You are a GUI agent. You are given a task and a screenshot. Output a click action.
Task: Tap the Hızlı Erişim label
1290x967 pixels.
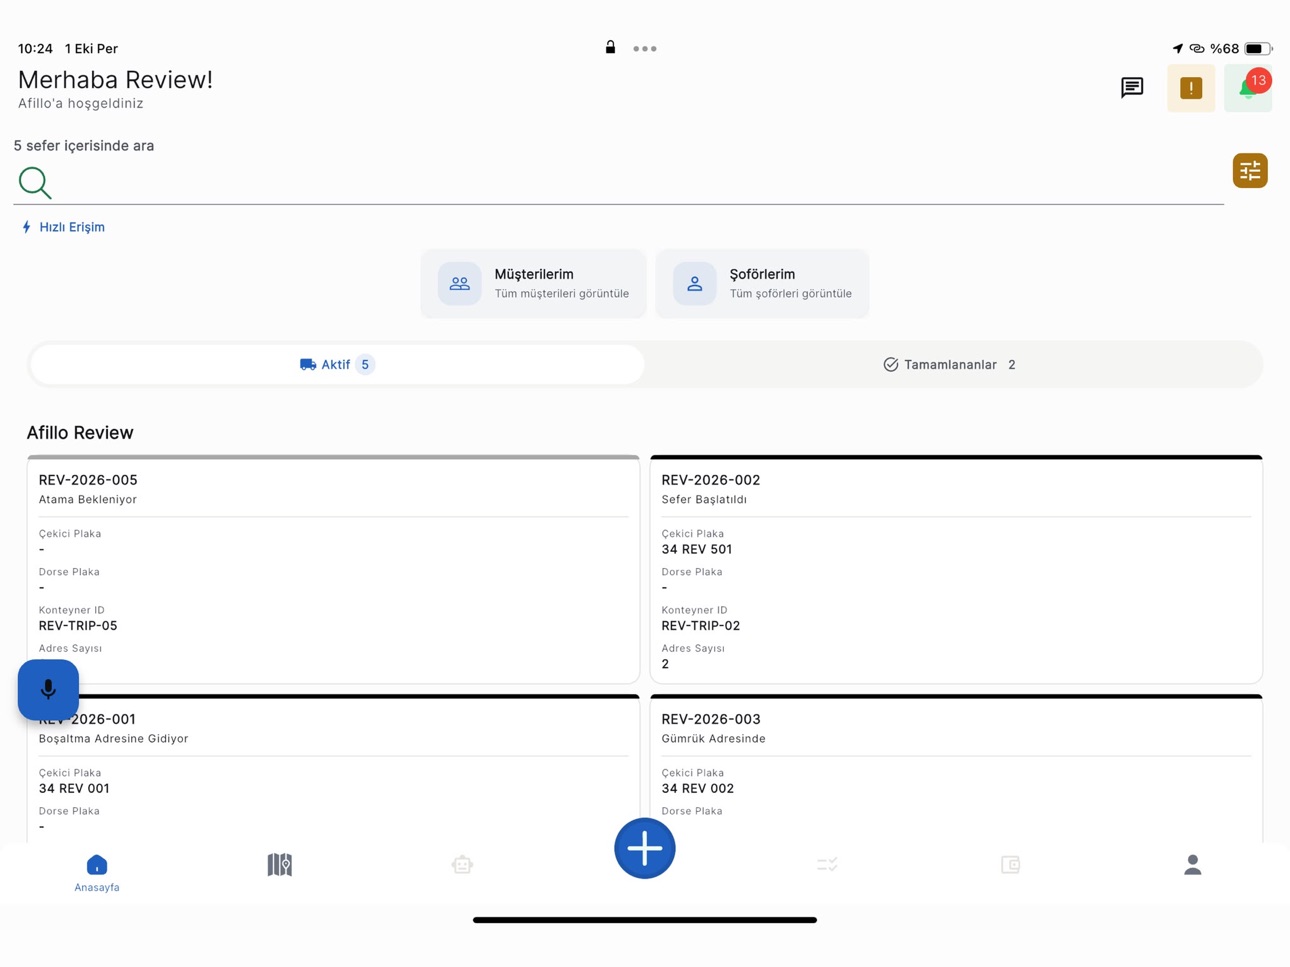tap(63, 227)
